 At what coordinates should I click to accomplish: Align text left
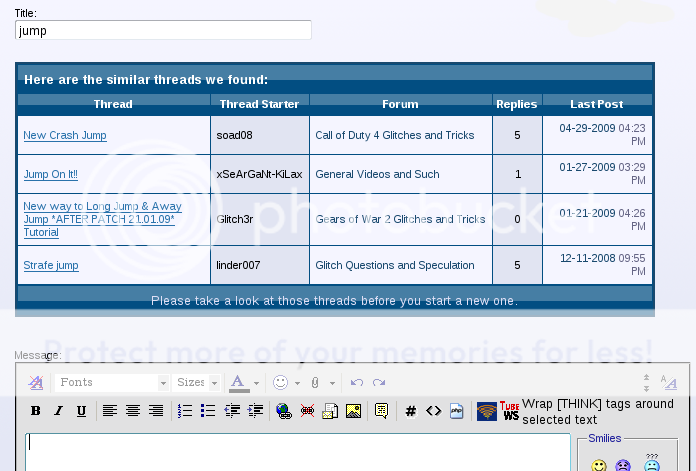point(110,411)
